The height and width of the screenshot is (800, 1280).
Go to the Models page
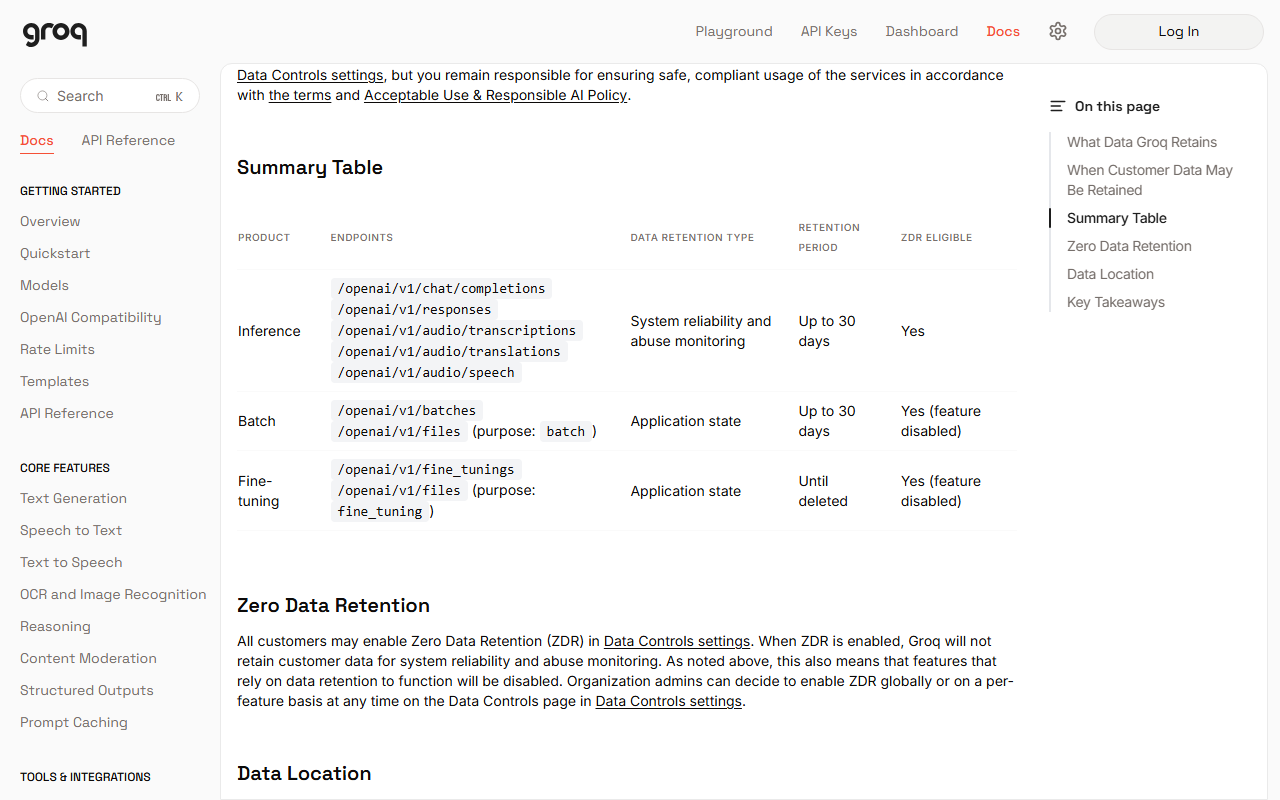coord(44,285)
